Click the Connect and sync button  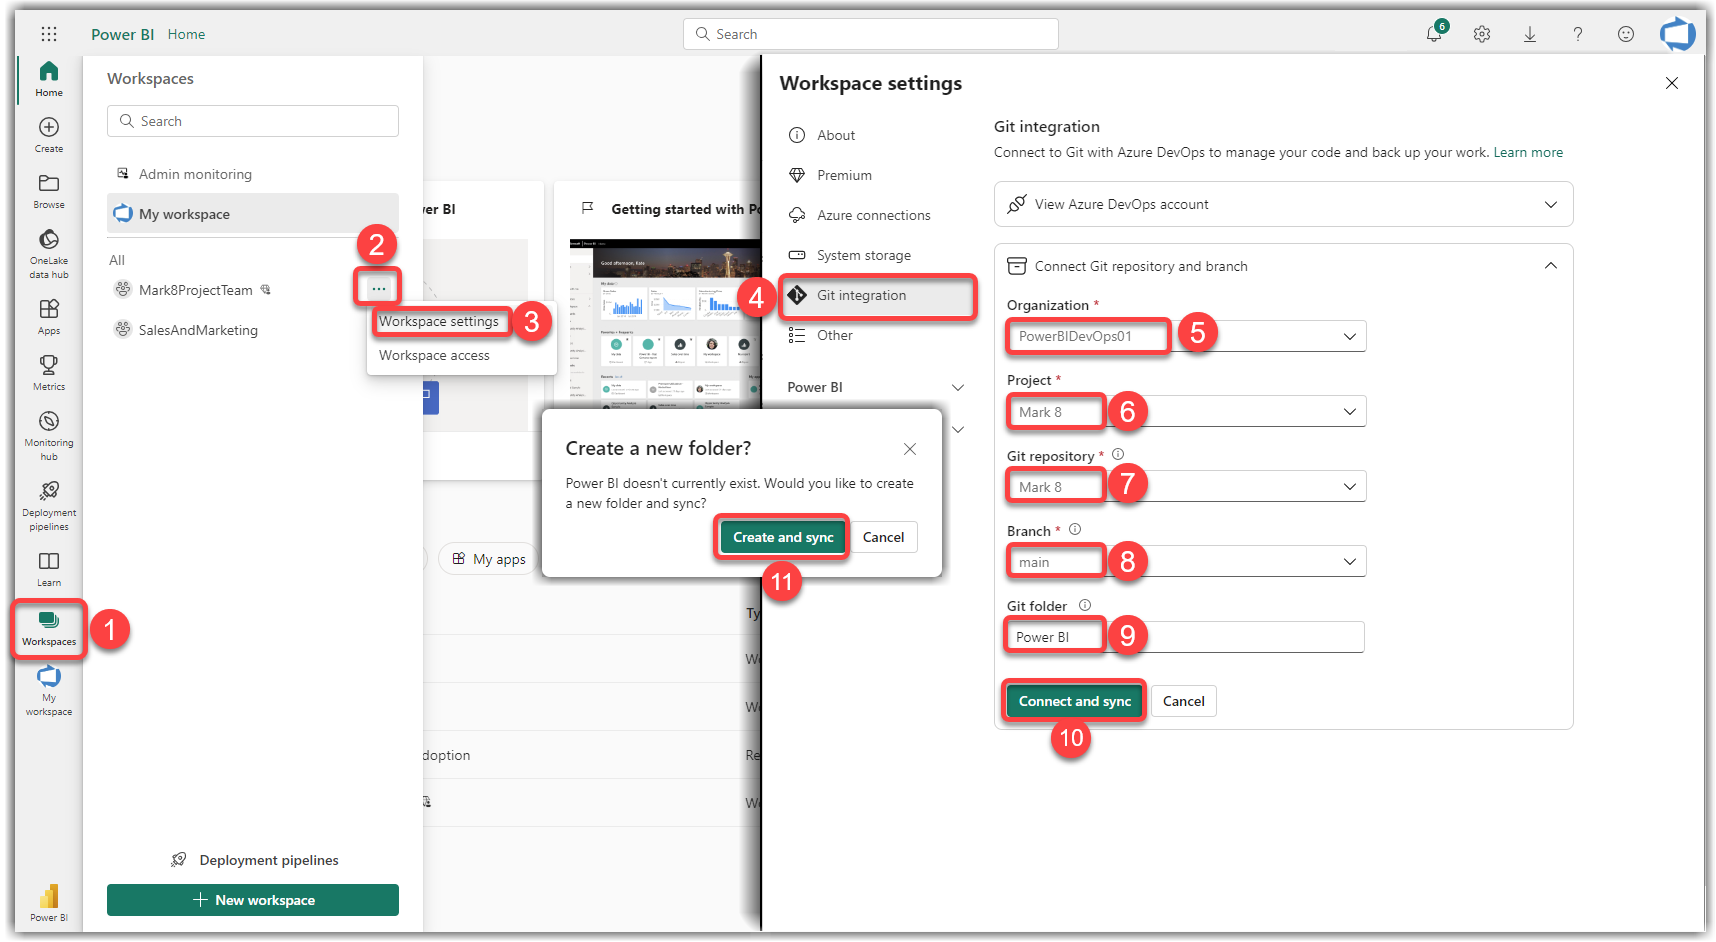coord(1074,701)
